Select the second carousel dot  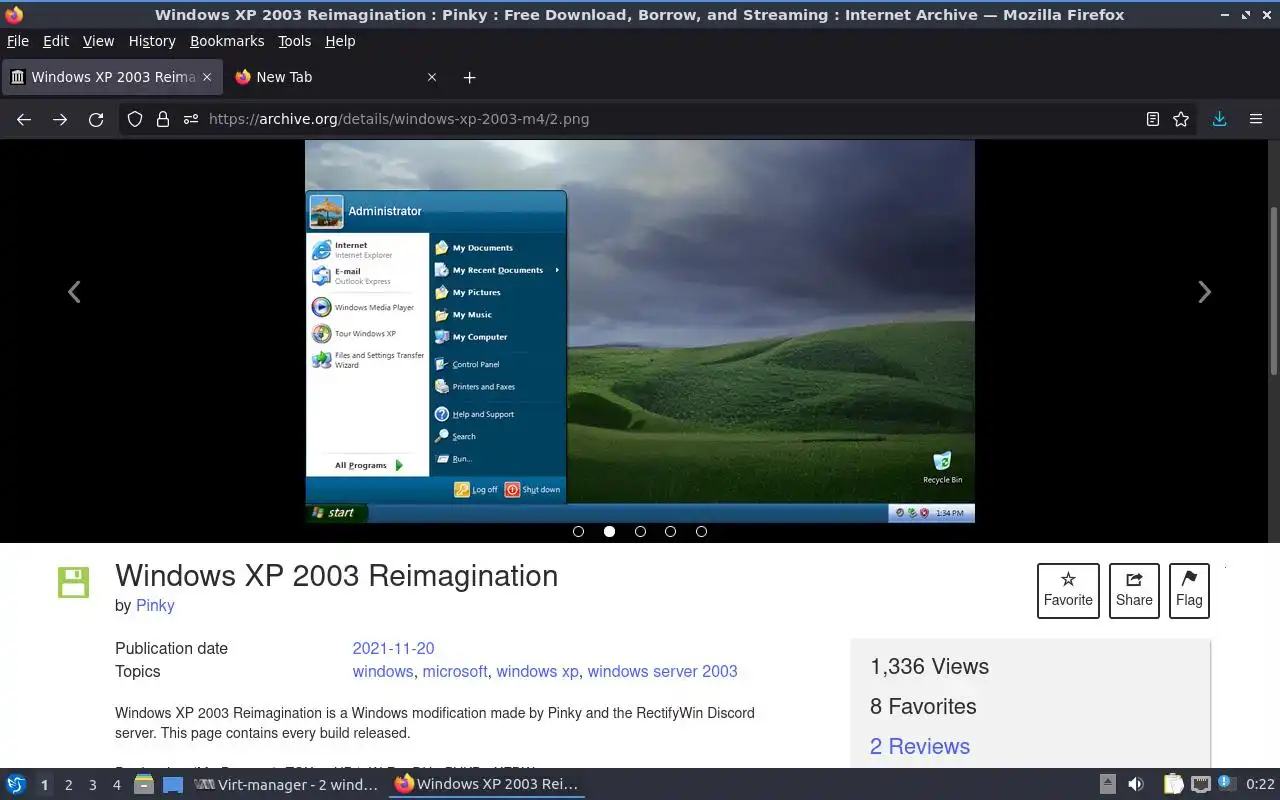609,531
